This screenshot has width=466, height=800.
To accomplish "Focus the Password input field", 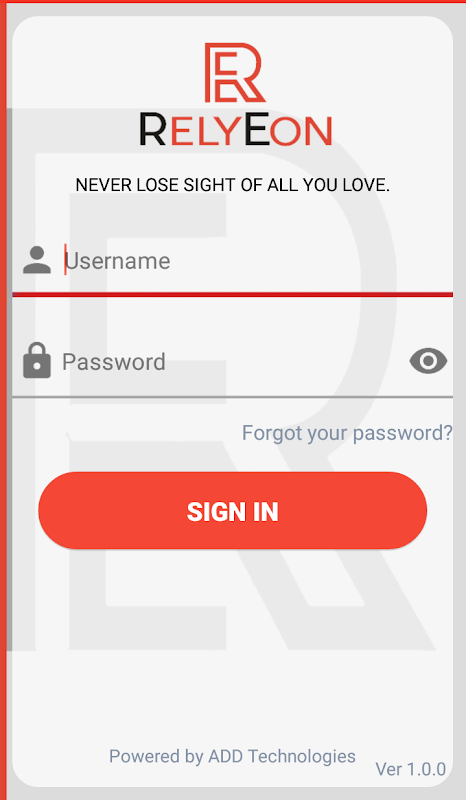I will (233, 362).
